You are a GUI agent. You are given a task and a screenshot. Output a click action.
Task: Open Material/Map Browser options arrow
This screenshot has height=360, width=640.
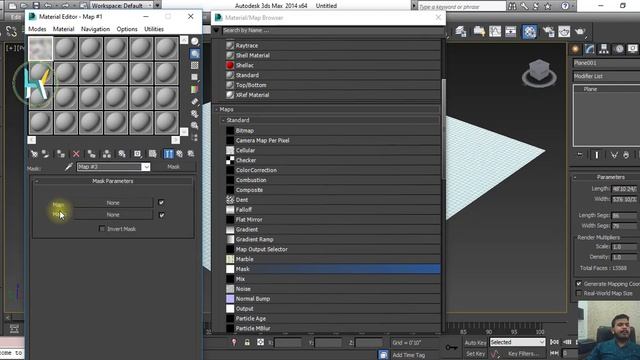216,30
